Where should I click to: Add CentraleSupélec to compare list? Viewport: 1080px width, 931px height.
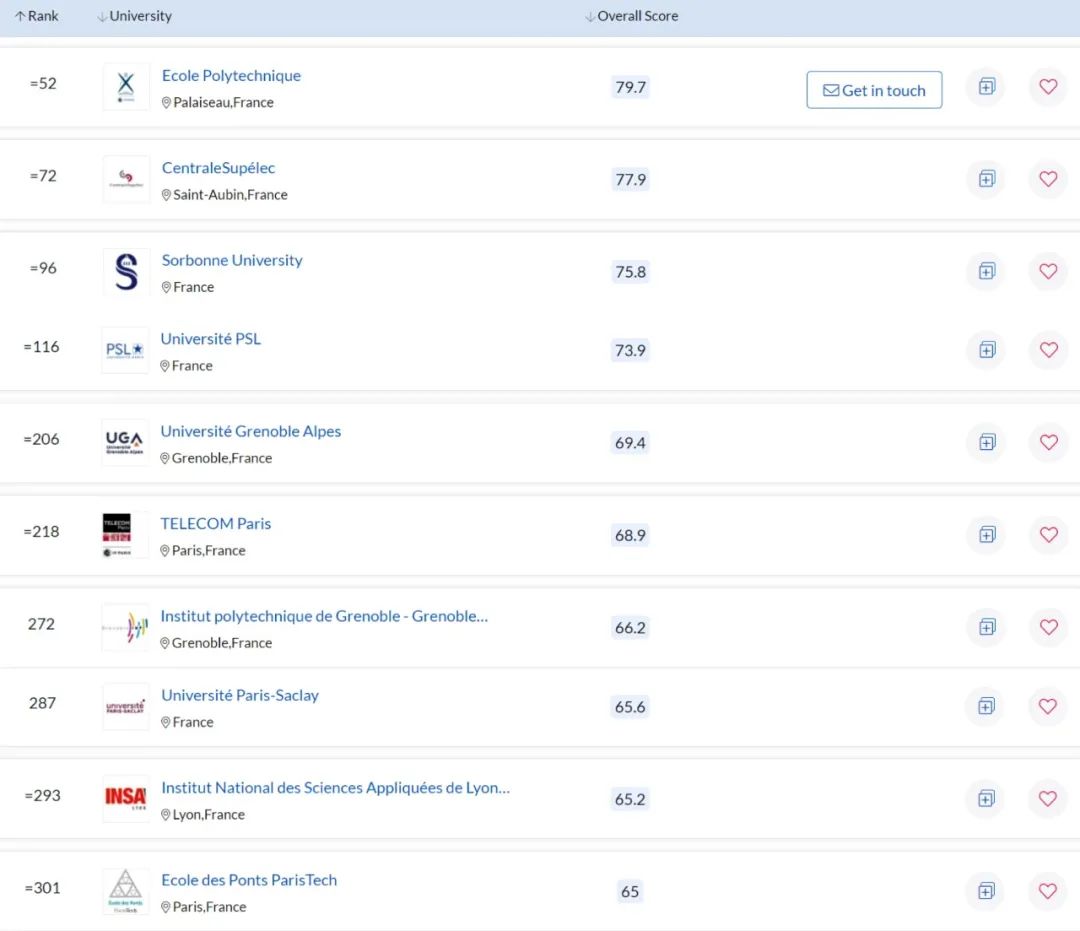click(x=986, y=179)
